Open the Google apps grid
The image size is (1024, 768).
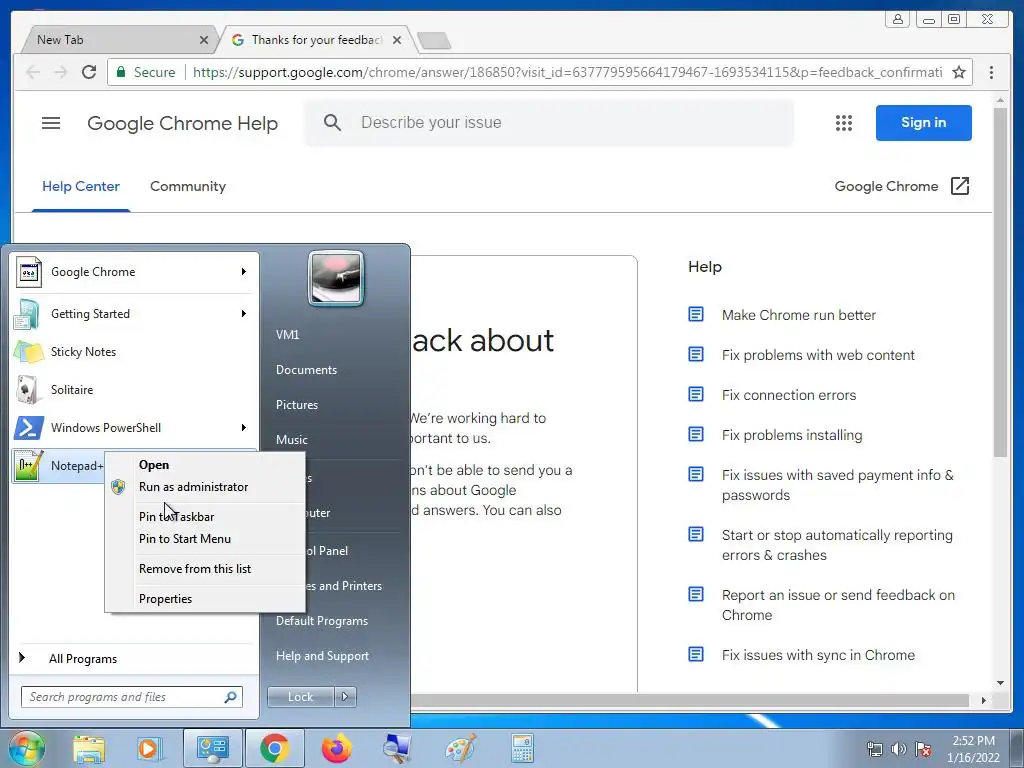844,123
